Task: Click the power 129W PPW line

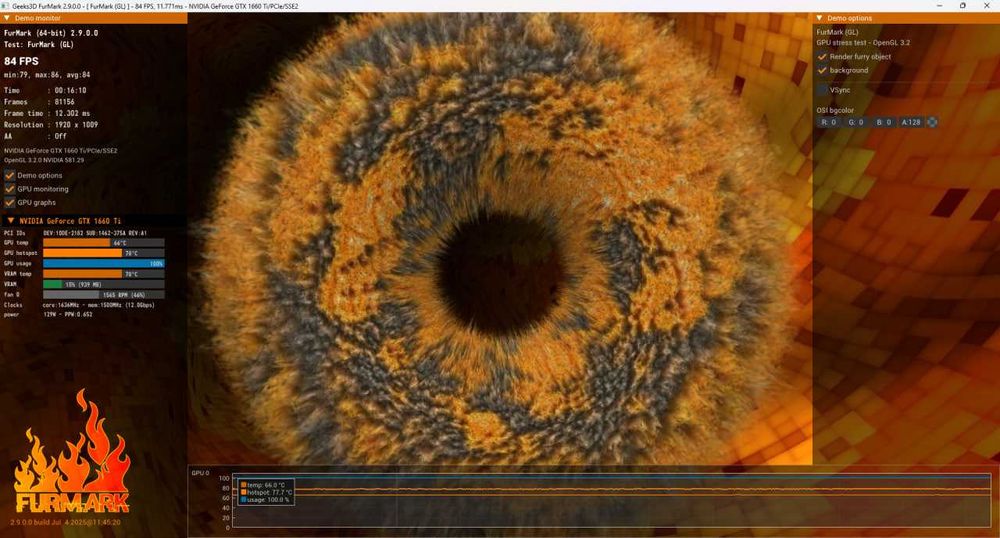Action: (x=48, y=314)
